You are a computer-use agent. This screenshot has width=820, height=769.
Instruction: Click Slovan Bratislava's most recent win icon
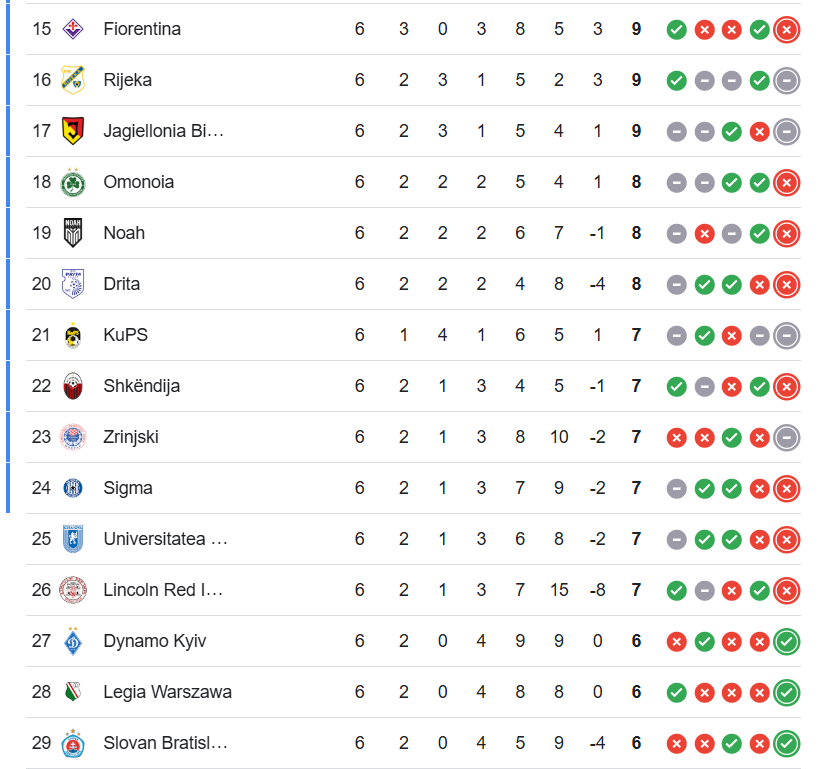point(787,743)
